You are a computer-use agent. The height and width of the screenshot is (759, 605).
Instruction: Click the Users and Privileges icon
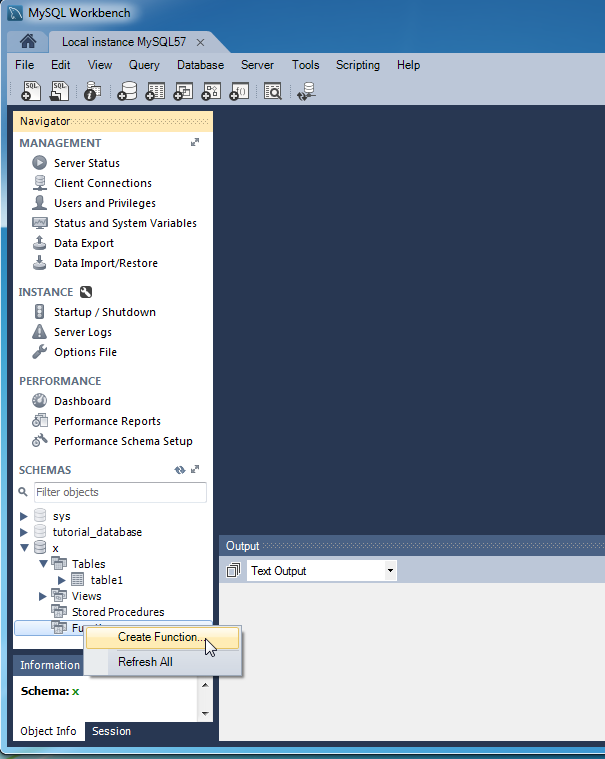click(x=40, y=203)
